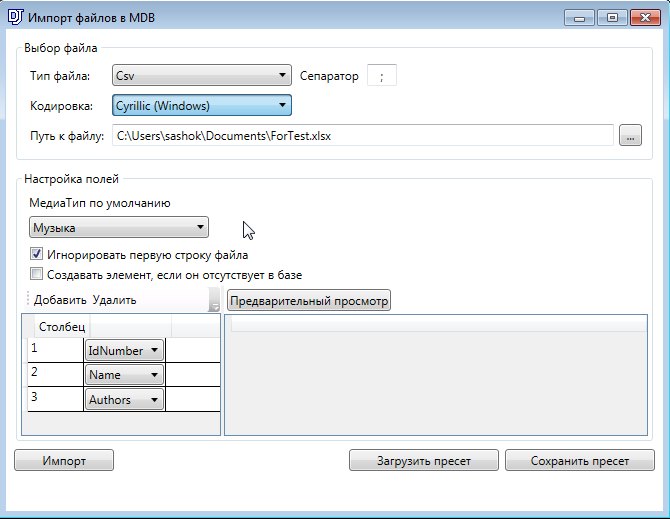670x519 pixels.
Task: Click Удалить in the column toolbar
Action: [x=115, y=300]
